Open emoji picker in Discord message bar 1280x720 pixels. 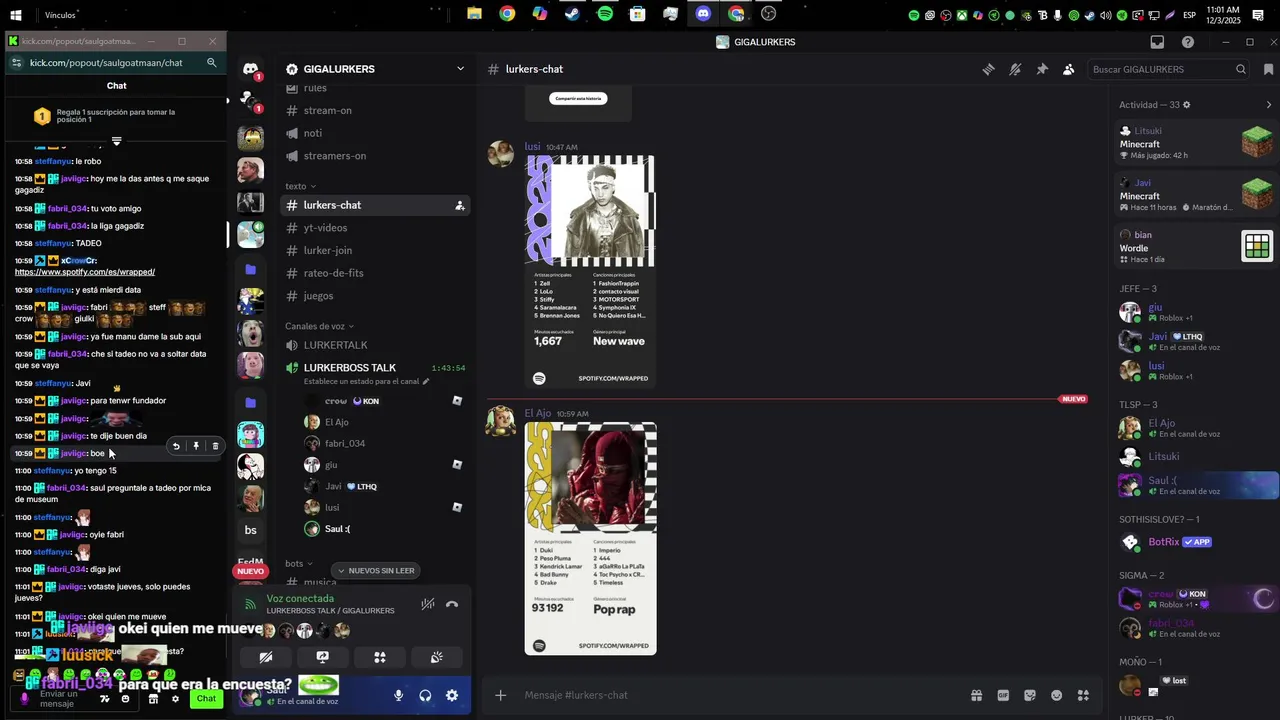[1056, 695]
